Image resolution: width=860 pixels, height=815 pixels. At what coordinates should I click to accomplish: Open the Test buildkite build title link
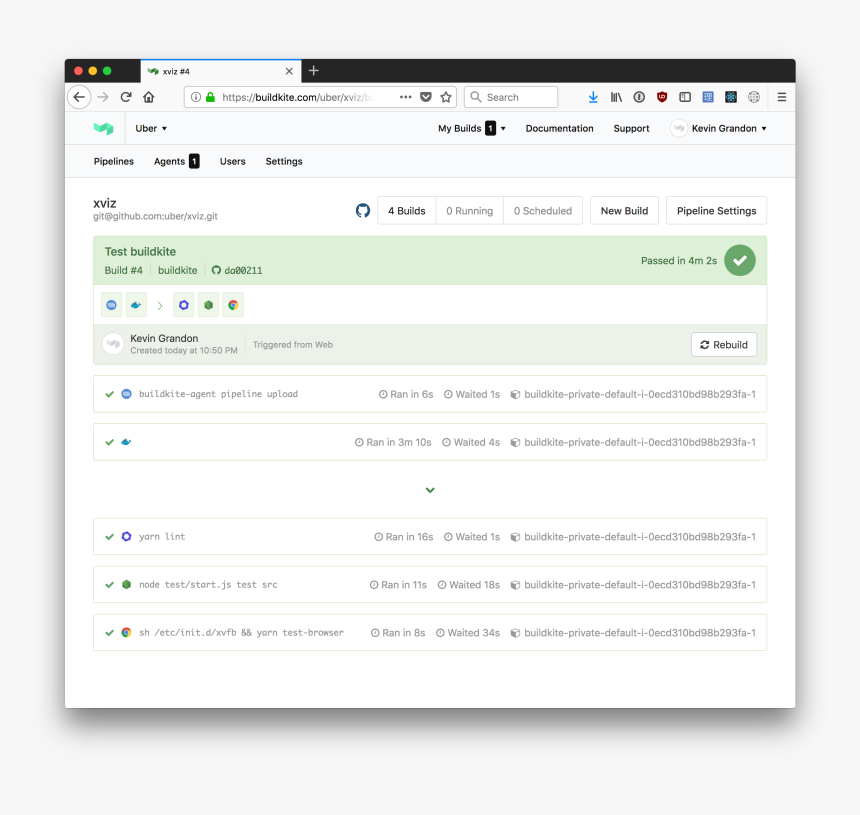click(140, 252)
